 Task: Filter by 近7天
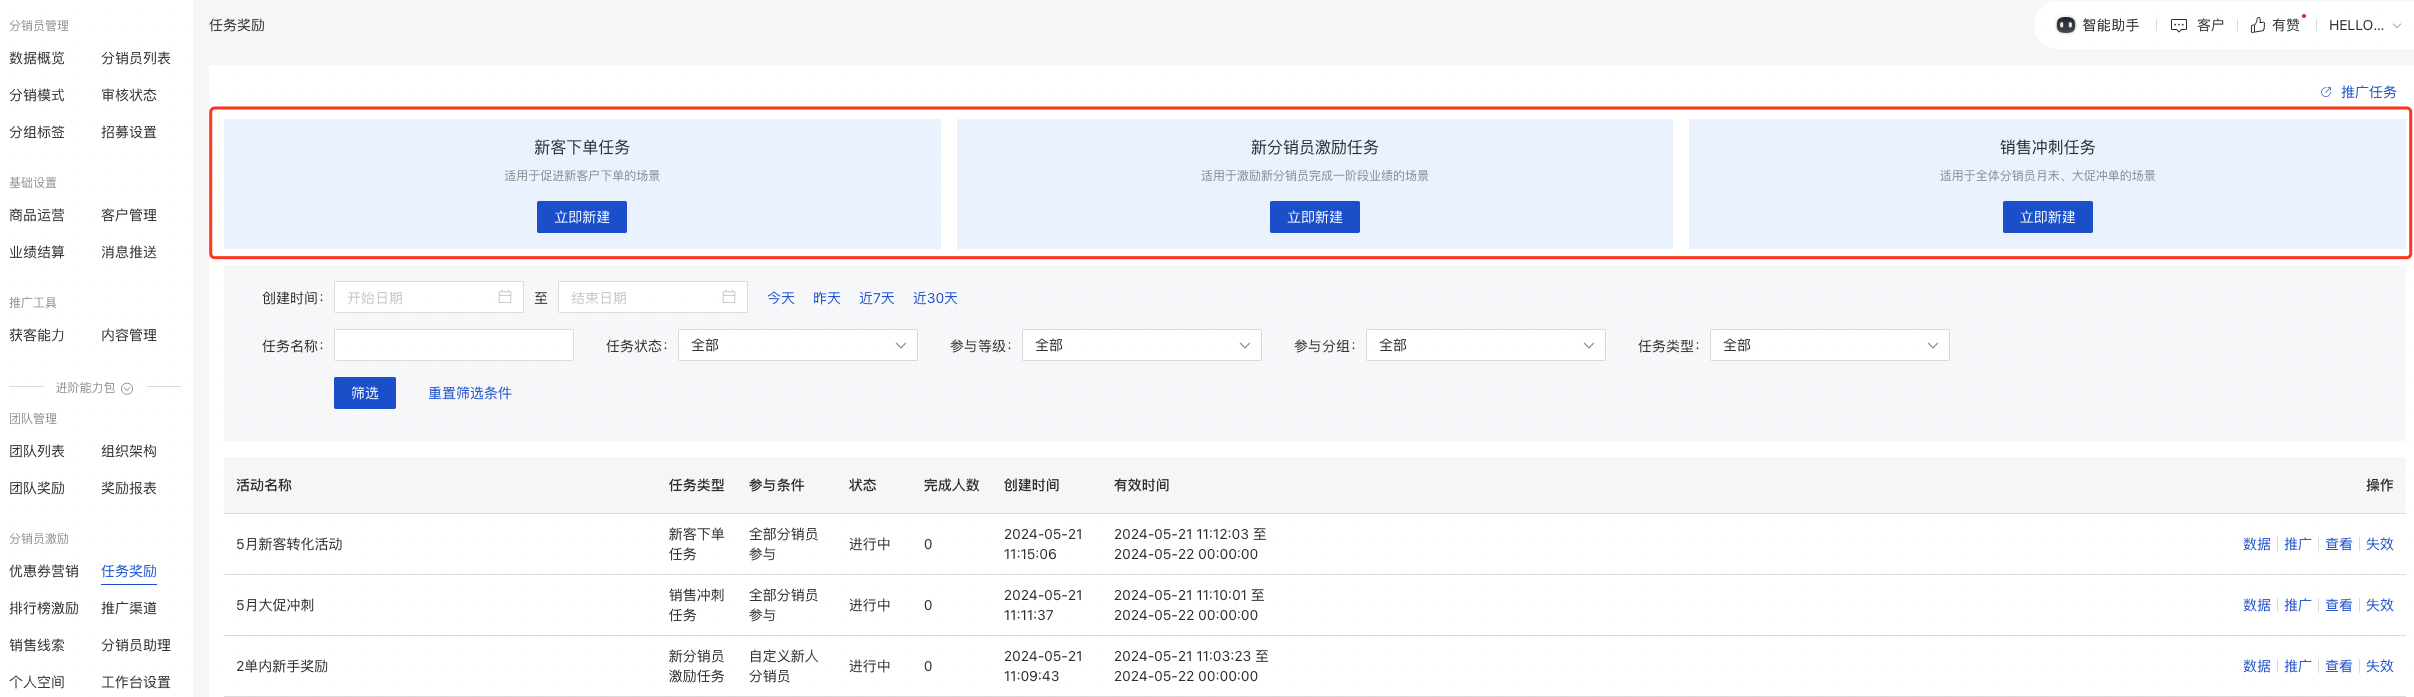[877, 298]
